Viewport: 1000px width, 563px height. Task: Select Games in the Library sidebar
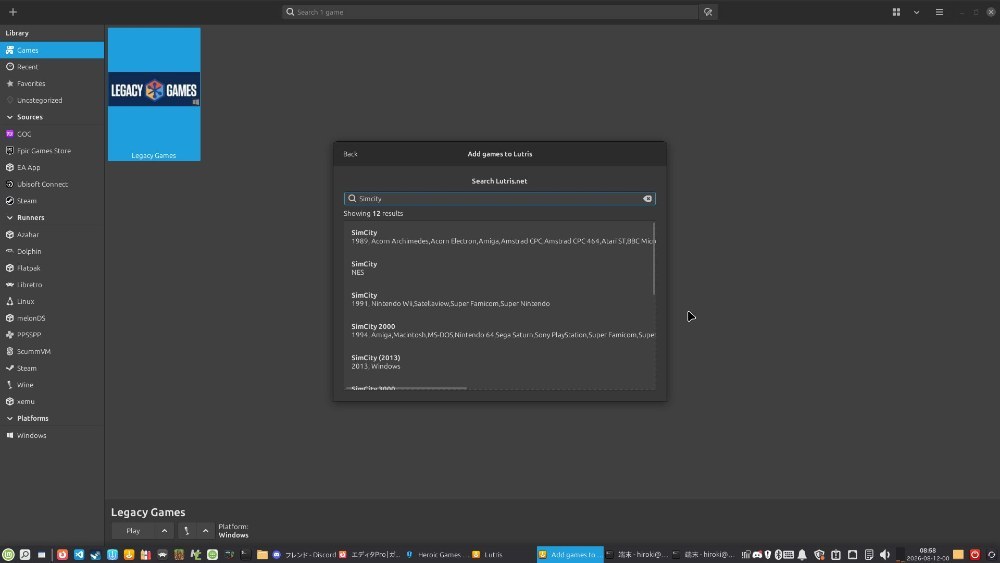coord(52,50)
